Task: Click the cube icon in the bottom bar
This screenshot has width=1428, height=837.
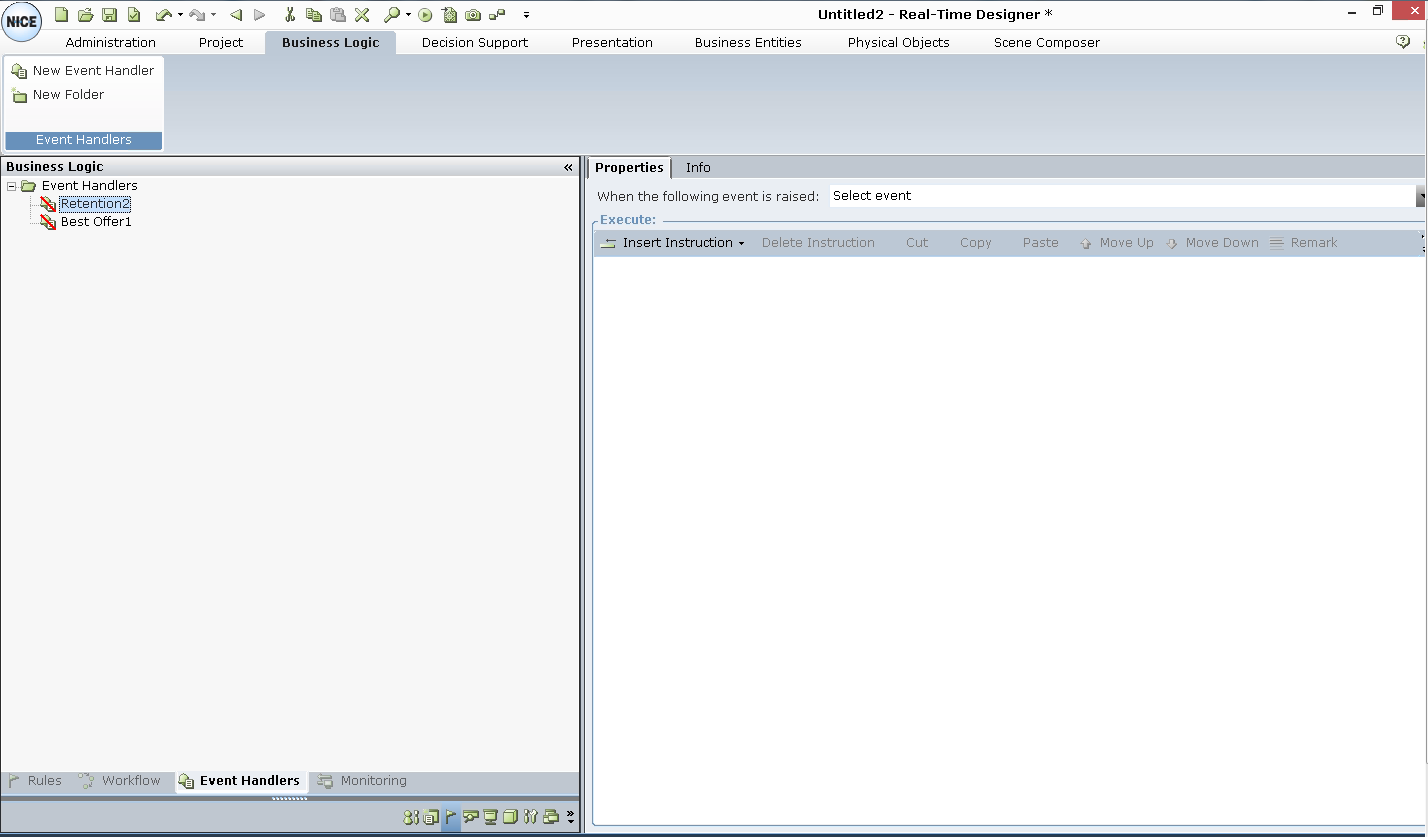Action: pos(510,817)
